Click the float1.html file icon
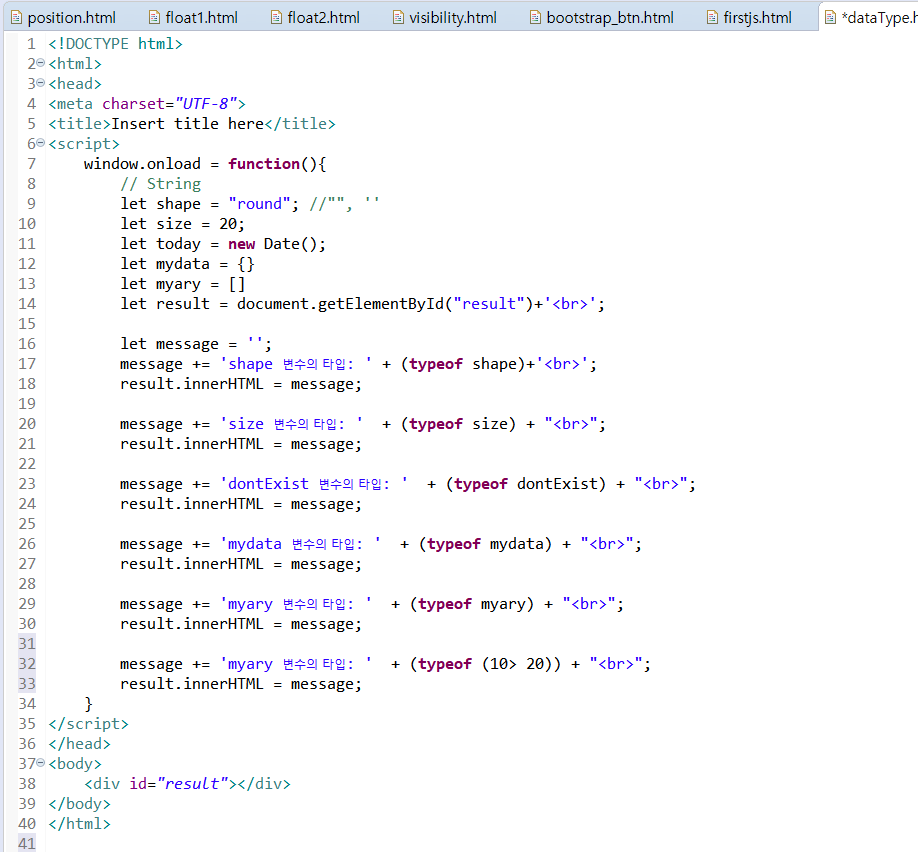The image size is (918, 852). 154,18
